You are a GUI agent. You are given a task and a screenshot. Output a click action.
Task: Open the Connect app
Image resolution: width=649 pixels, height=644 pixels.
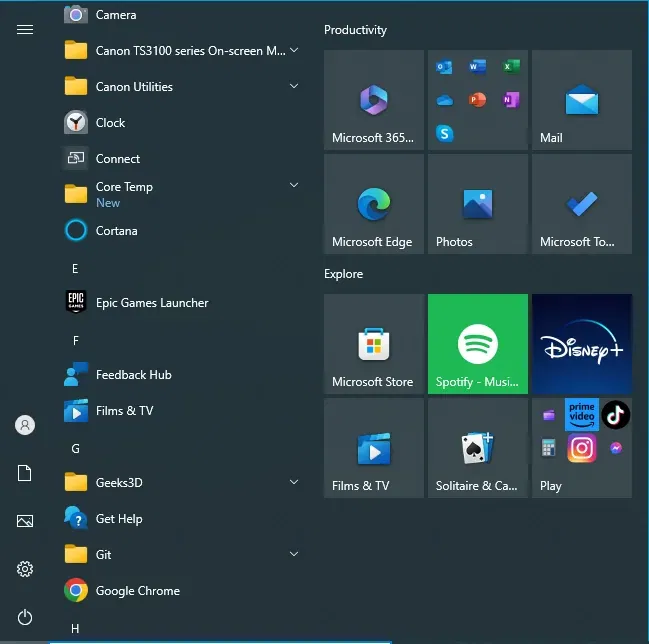point(182,159)
